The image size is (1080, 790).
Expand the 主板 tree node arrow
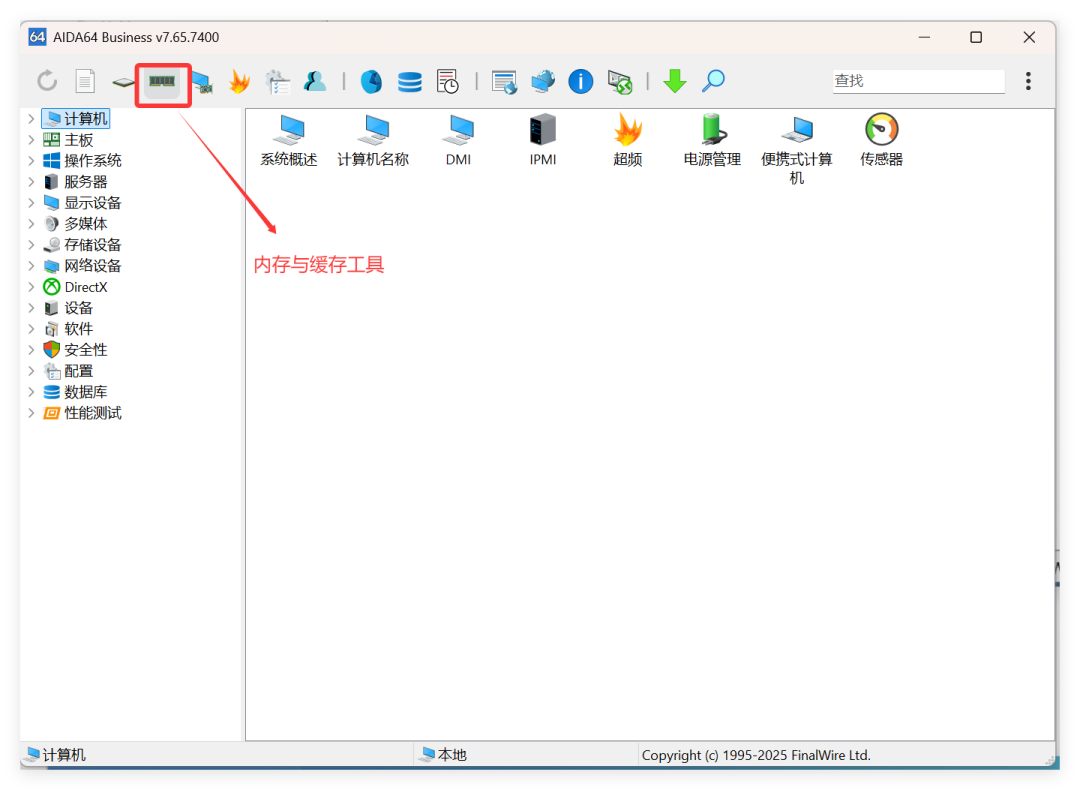31,140
